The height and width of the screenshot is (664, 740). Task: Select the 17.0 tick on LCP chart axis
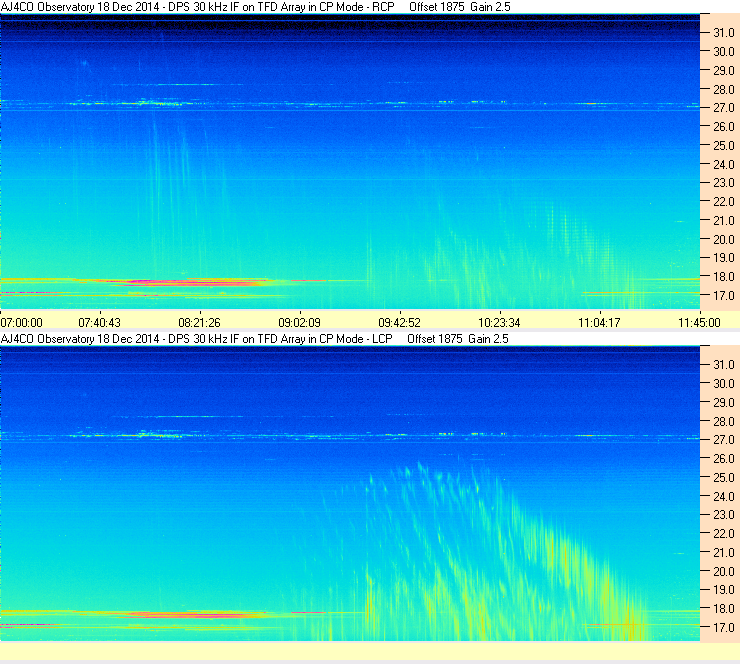click(724, 628)
